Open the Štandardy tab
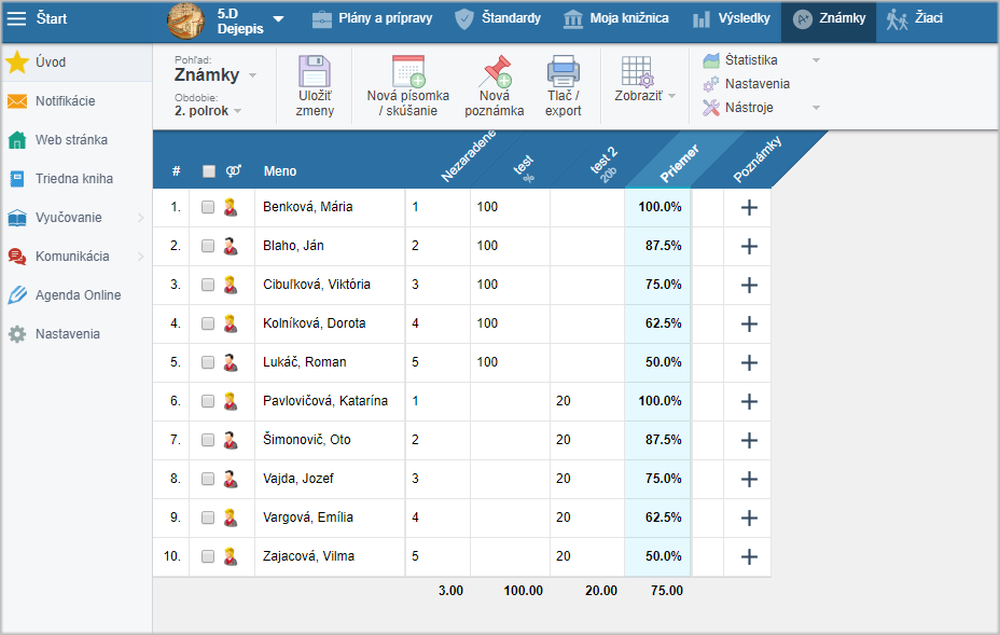The image size is (1000, 635). (497, 18)
